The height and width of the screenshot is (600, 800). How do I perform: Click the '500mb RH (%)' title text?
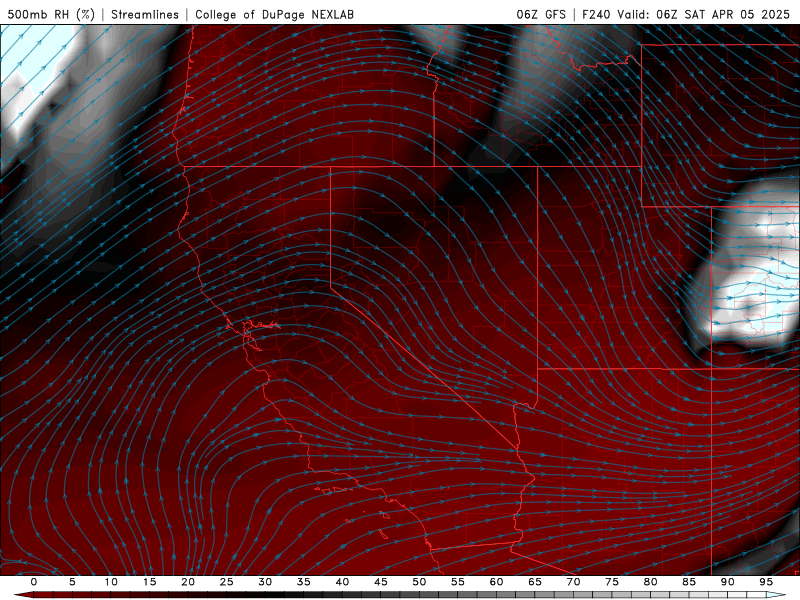tap(51, 14)
